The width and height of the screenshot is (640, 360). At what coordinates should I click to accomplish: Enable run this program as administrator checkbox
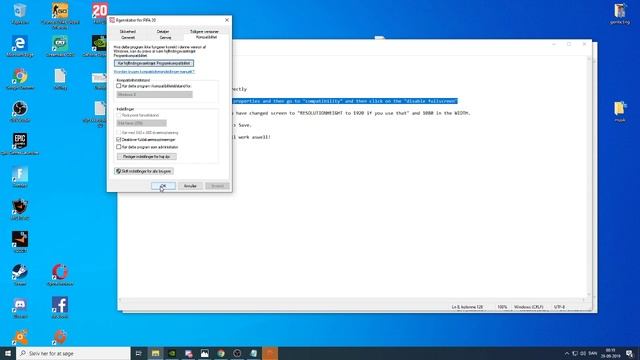119,147
